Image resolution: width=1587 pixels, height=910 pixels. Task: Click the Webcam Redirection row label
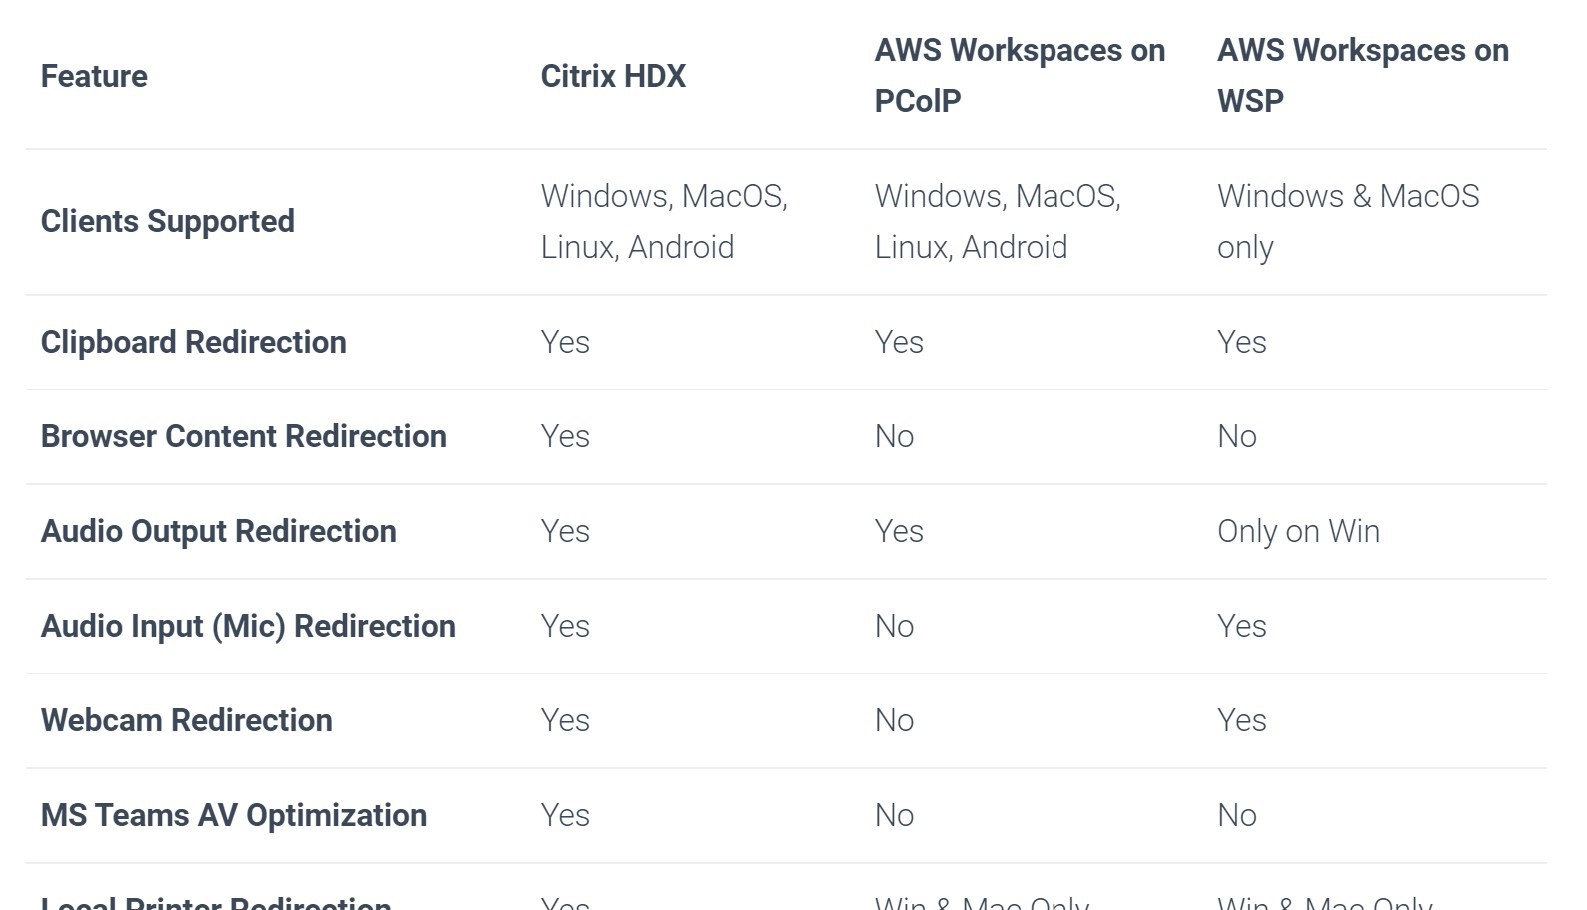(x=186, y=720)
